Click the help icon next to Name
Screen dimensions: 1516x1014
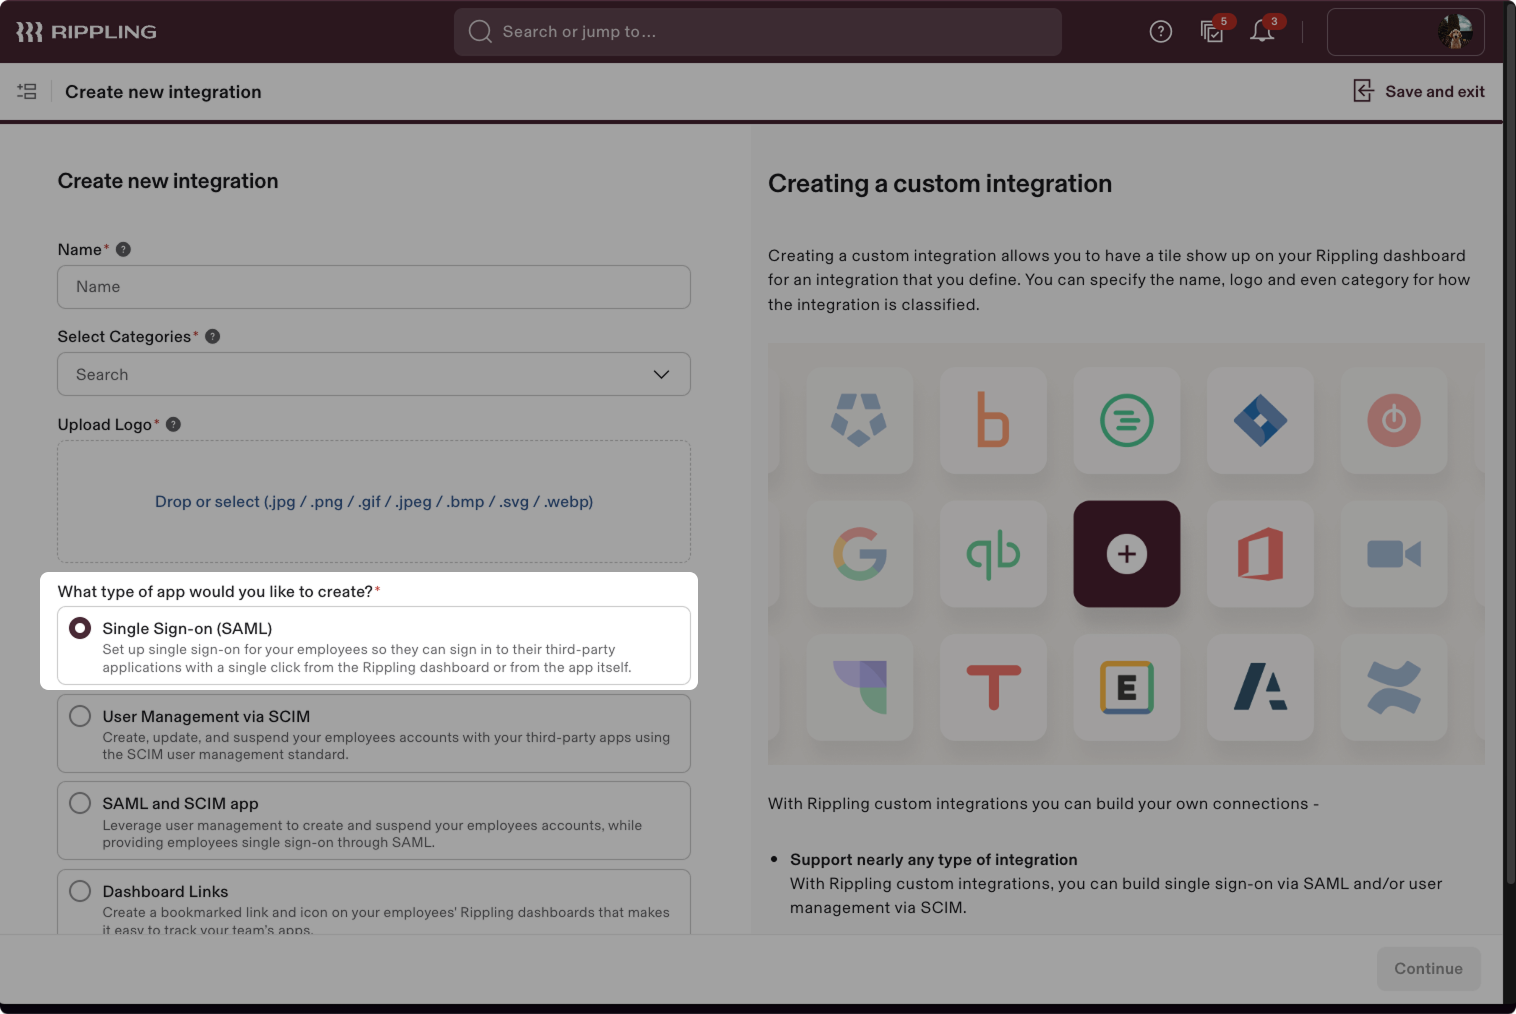click(x=124, y=250)
